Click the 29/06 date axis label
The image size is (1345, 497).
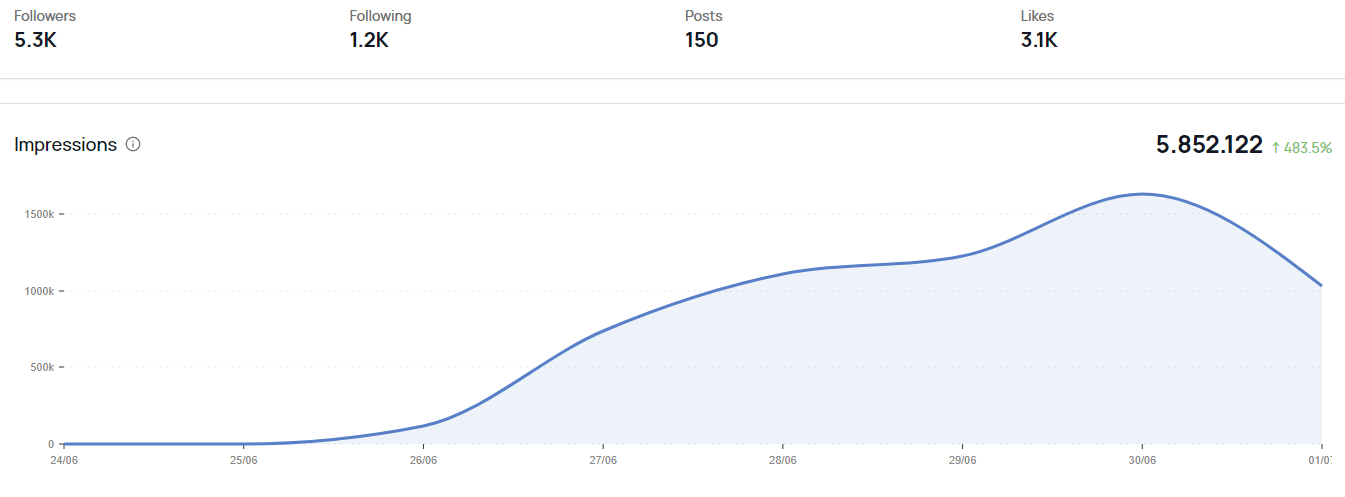coord(963,461)
